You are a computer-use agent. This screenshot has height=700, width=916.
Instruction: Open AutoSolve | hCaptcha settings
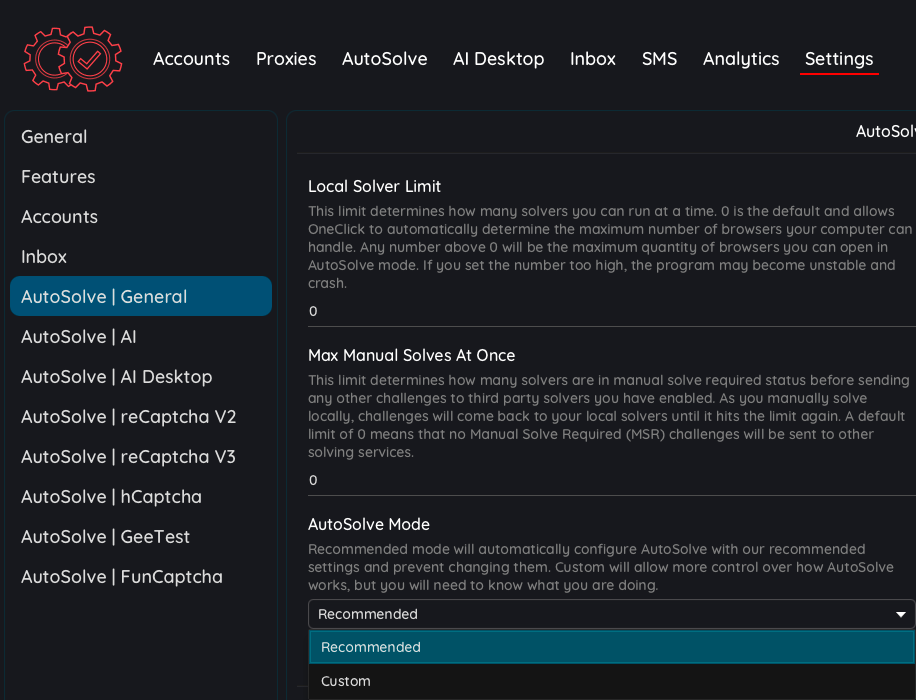tap(111, 497)
